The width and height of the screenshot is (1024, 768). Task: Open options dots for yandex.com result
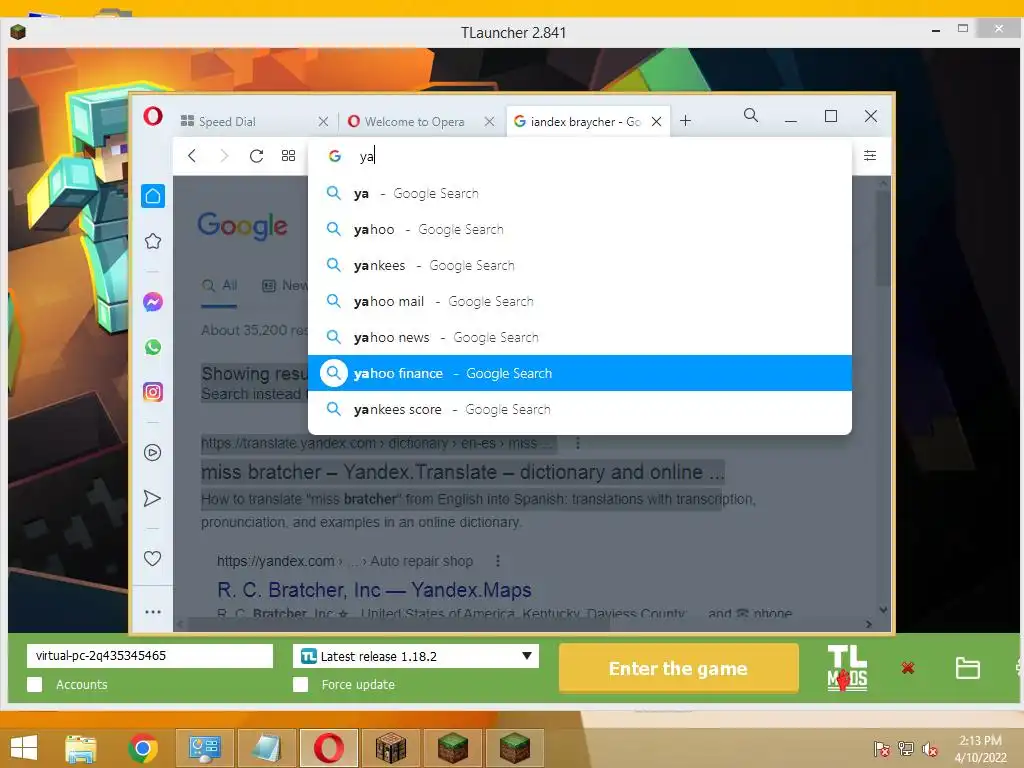tap(498, 561)
